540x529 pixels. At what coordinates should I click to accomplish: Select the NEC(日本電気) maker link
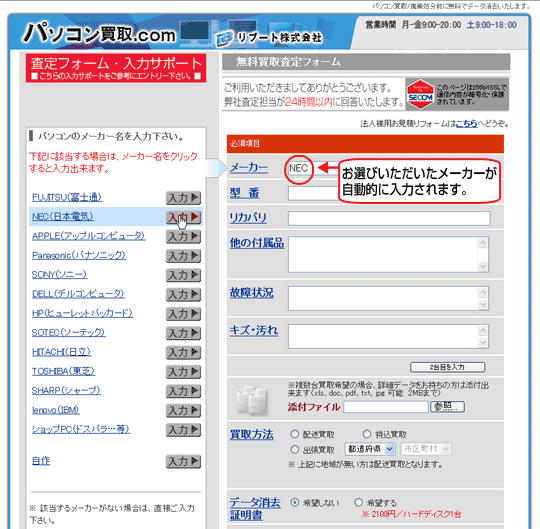pos(63,217)
